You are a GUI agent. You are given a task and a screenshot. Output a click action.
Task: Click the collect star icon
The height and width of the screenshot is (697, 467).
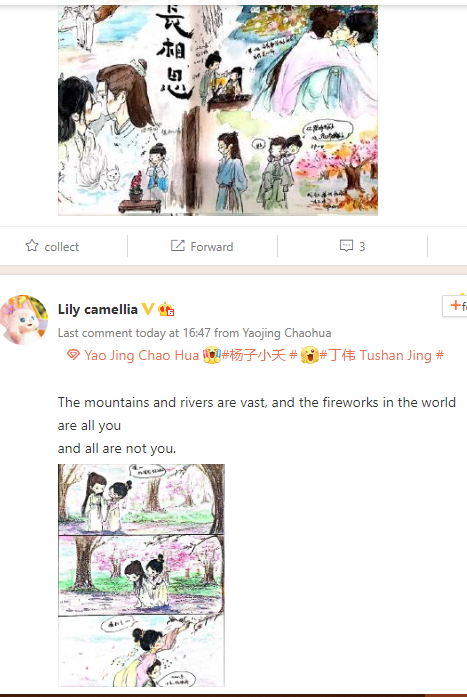click(32, 246)
